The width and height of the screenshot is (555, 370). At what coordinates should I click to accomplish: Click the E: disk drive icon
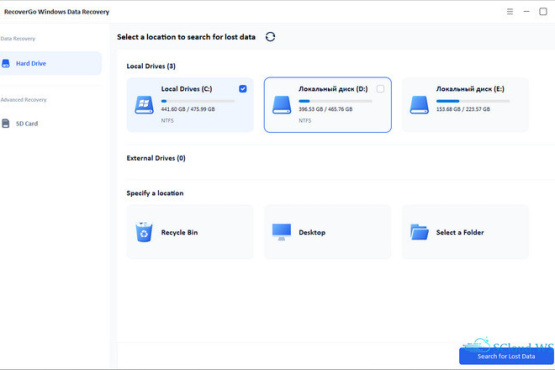(x=419, y=105)
